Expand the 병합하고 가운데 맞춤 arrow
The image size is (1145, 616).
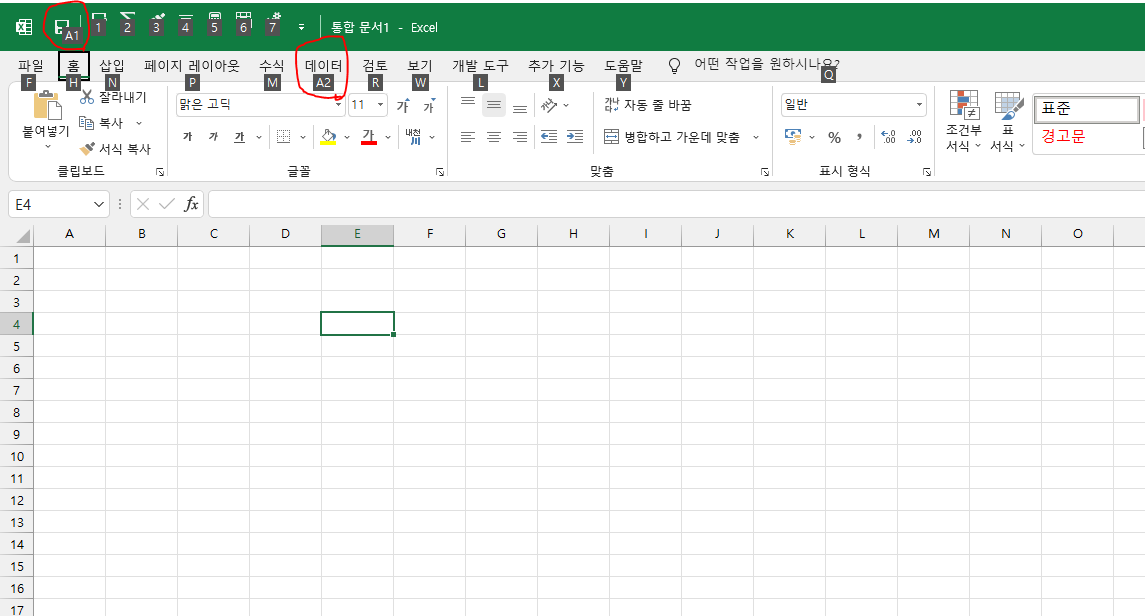click(756, 136)
